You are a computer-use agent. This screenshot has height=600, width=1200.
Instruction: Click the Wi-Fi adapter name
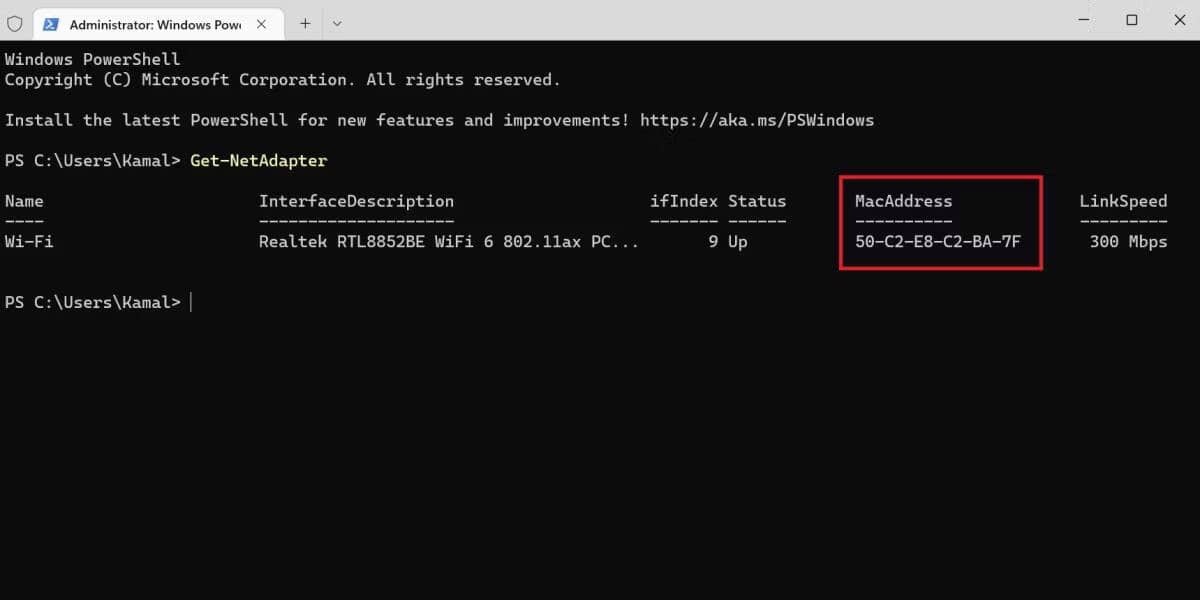pyautogui.click(x=29, y=242)
